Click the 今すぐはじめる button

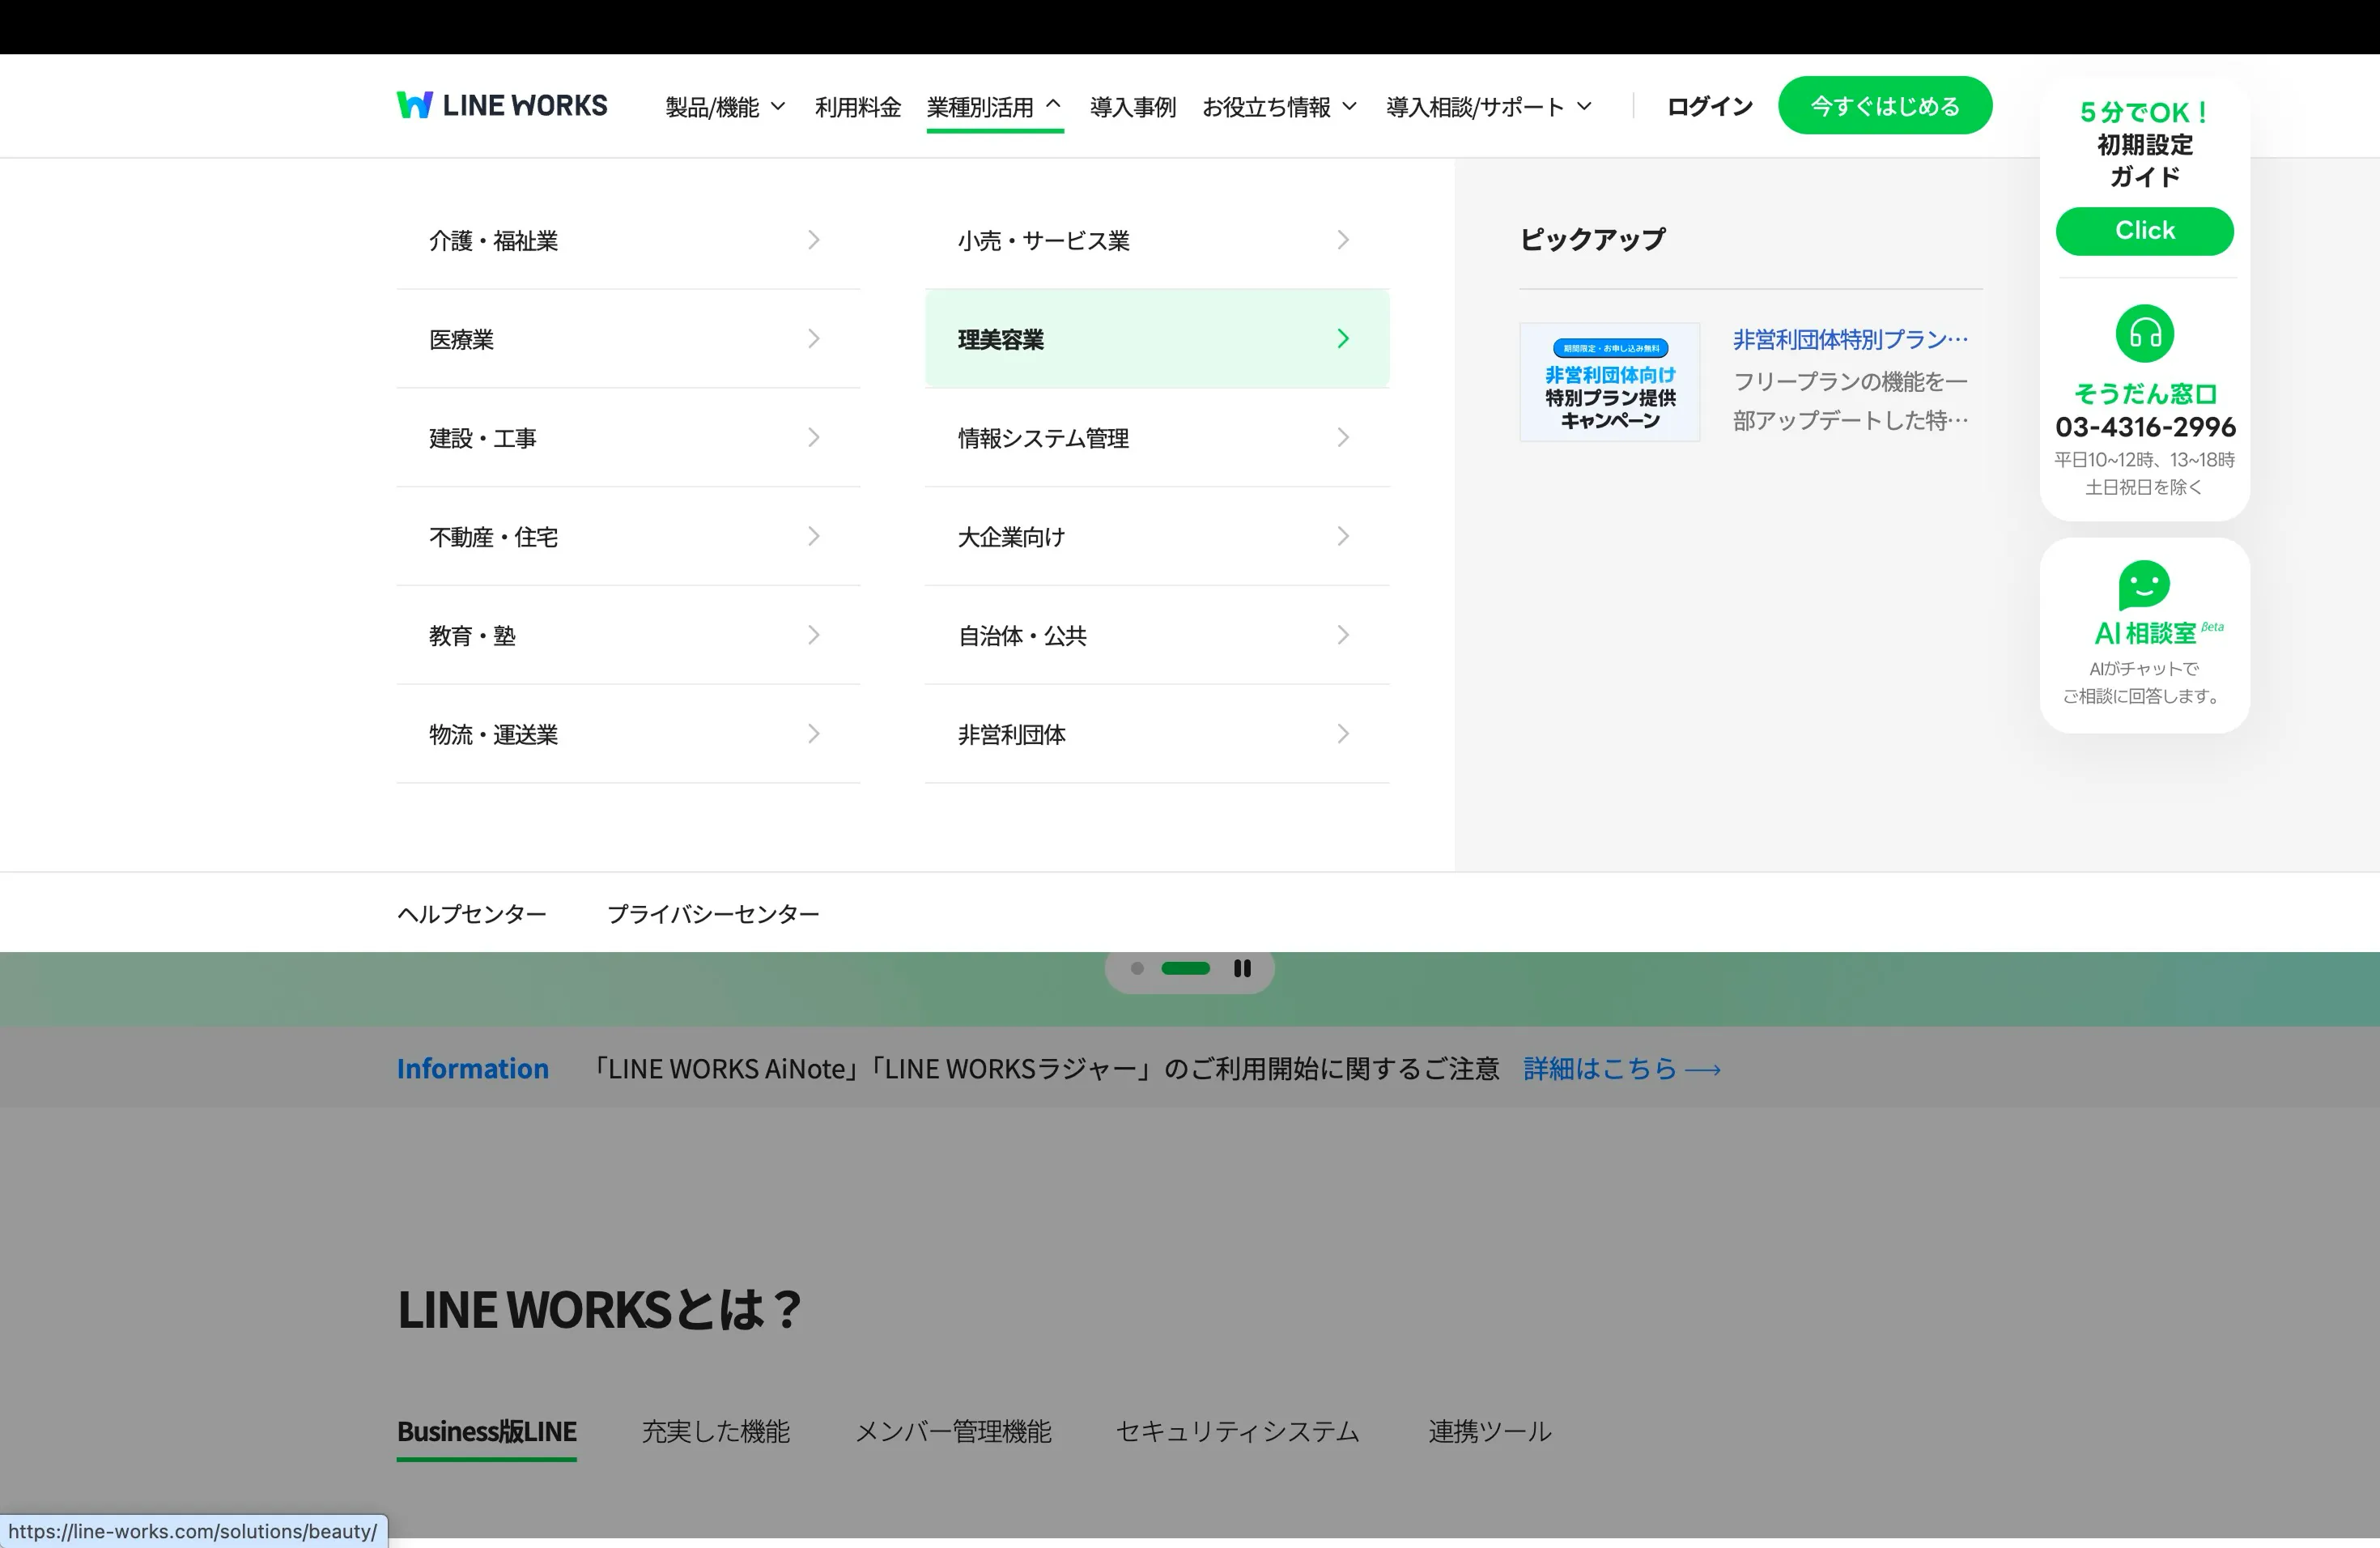(1885, 105)
